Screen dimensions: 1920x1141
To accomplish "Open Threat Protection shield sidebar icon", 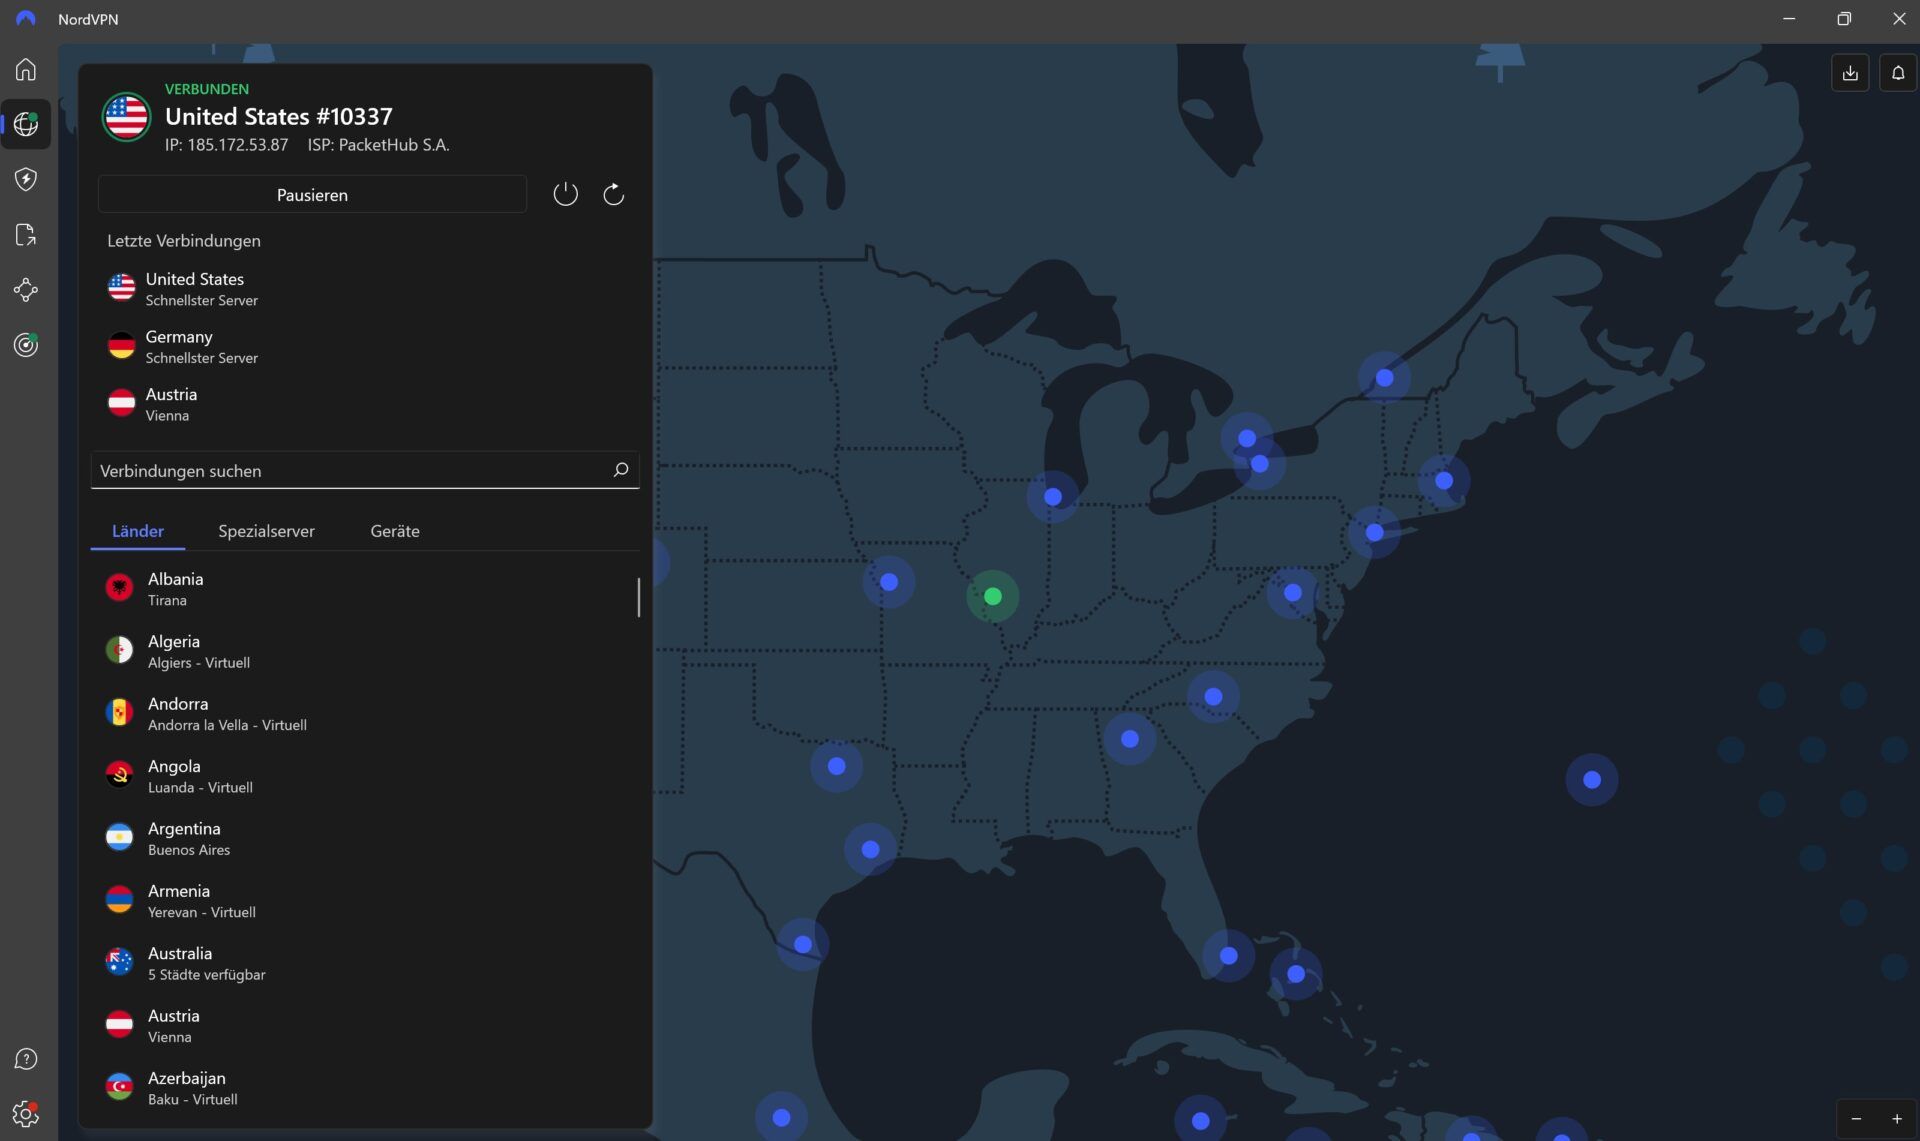I will 26,179.
